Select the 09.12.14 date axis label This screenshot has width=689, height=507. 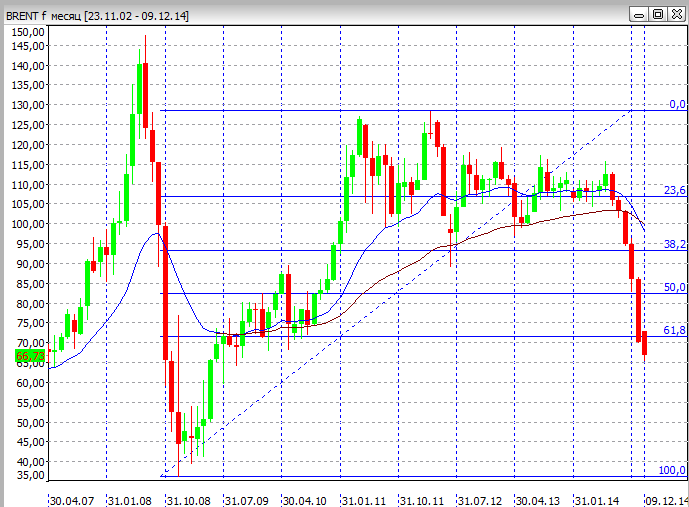coord(665,499)
